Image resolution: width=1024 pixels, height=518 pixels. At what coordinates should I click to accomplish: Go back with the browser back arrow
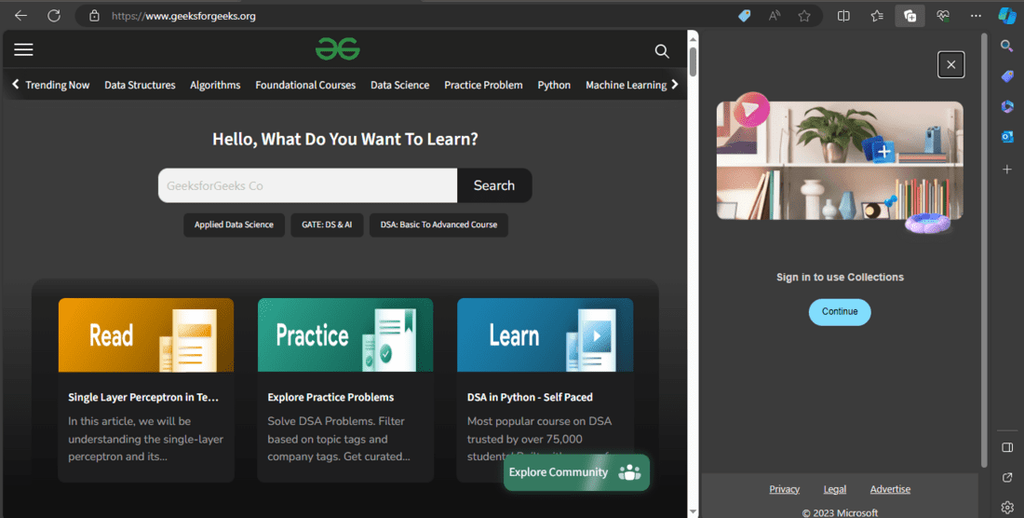click(21, 16)
